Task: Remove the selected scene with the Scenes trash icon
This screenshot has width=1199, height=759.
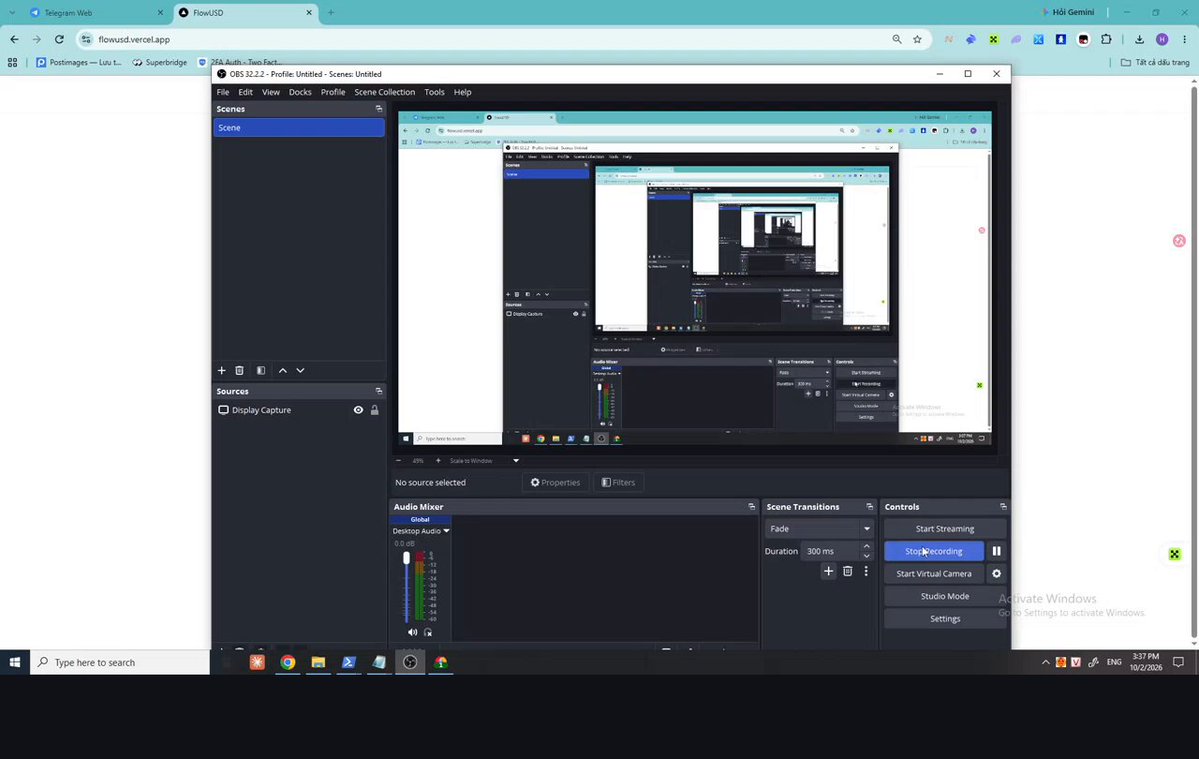Action: (239, 371)
